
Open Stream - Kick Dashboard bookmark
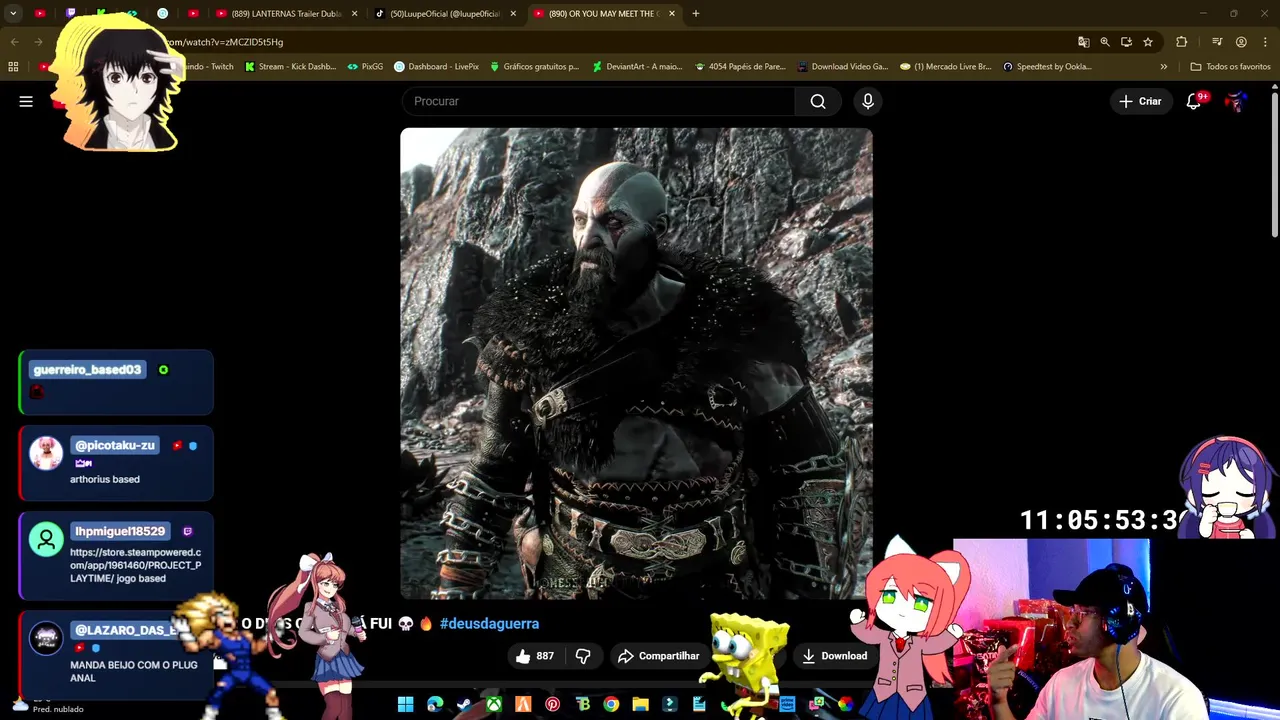point(290,67)
